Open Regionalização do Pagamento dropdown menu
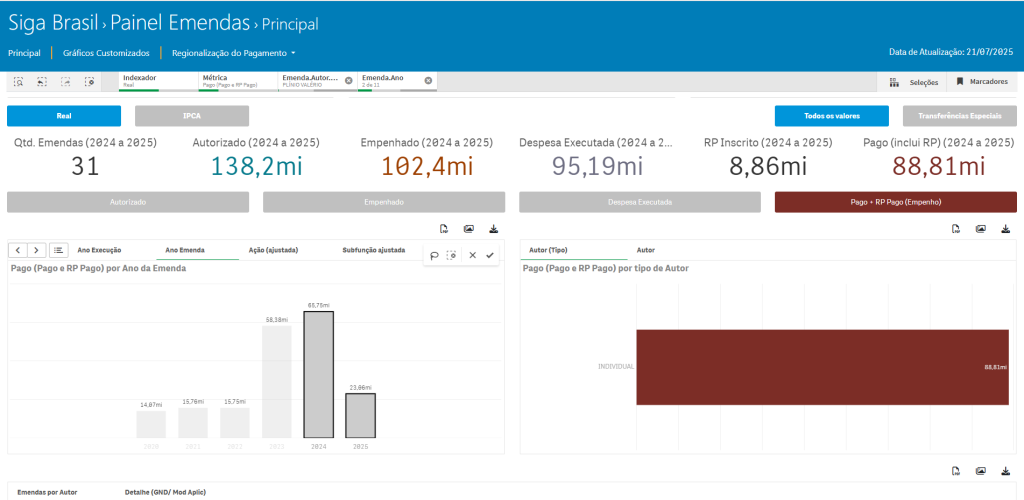Viewport: 1024px width, 500px height. pyautogui.click(x=234, y=52)
